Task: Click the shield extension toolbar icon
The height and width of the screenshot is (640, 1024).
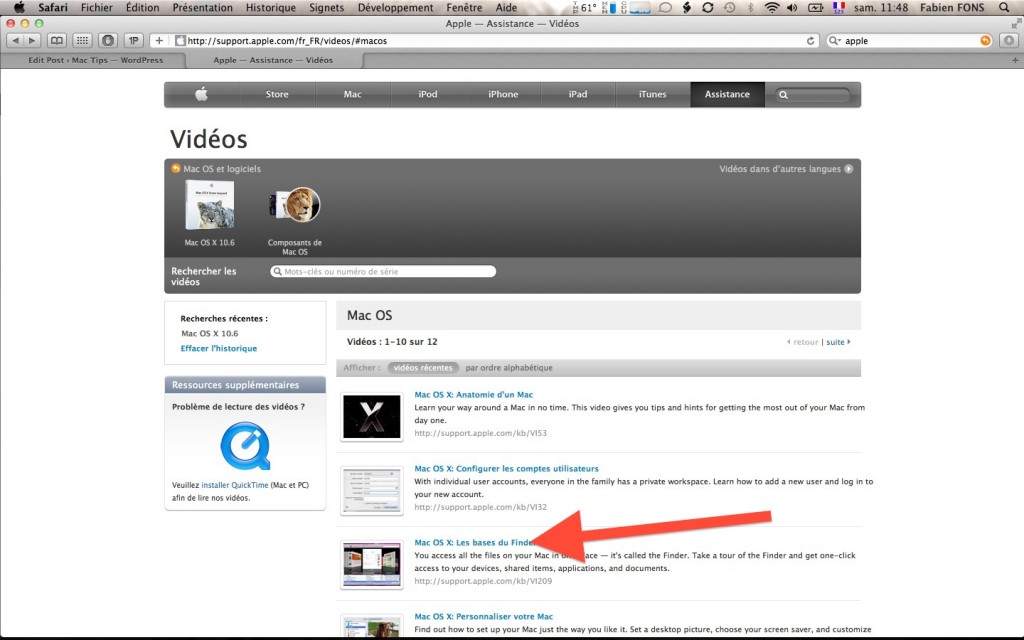Action: 108,40
